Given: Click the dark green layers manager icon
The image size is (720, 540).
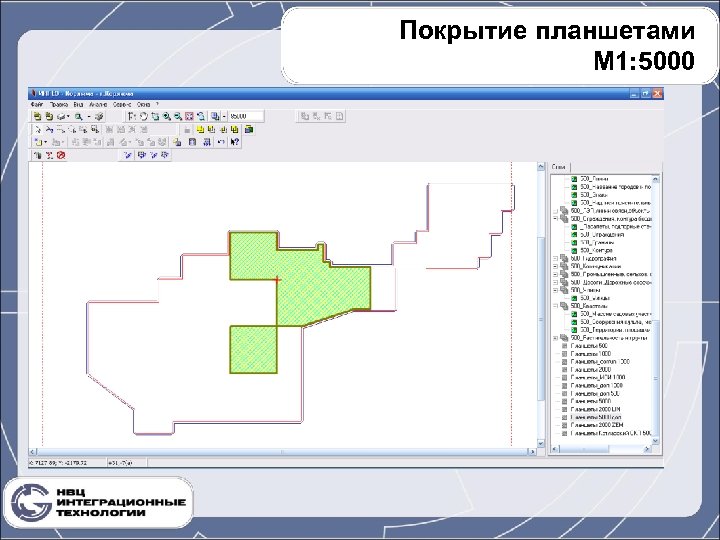Looking at the screenshot, I should (249, 129).
